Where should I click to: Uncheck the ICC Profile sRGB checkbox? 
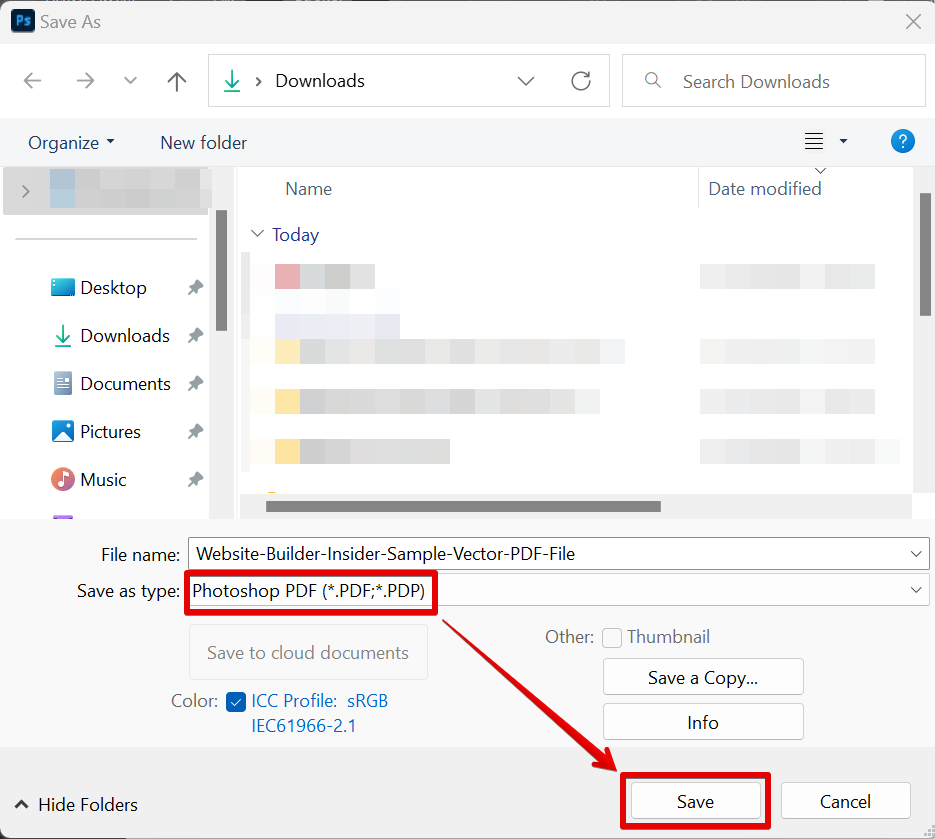click(x=236, y=701)
